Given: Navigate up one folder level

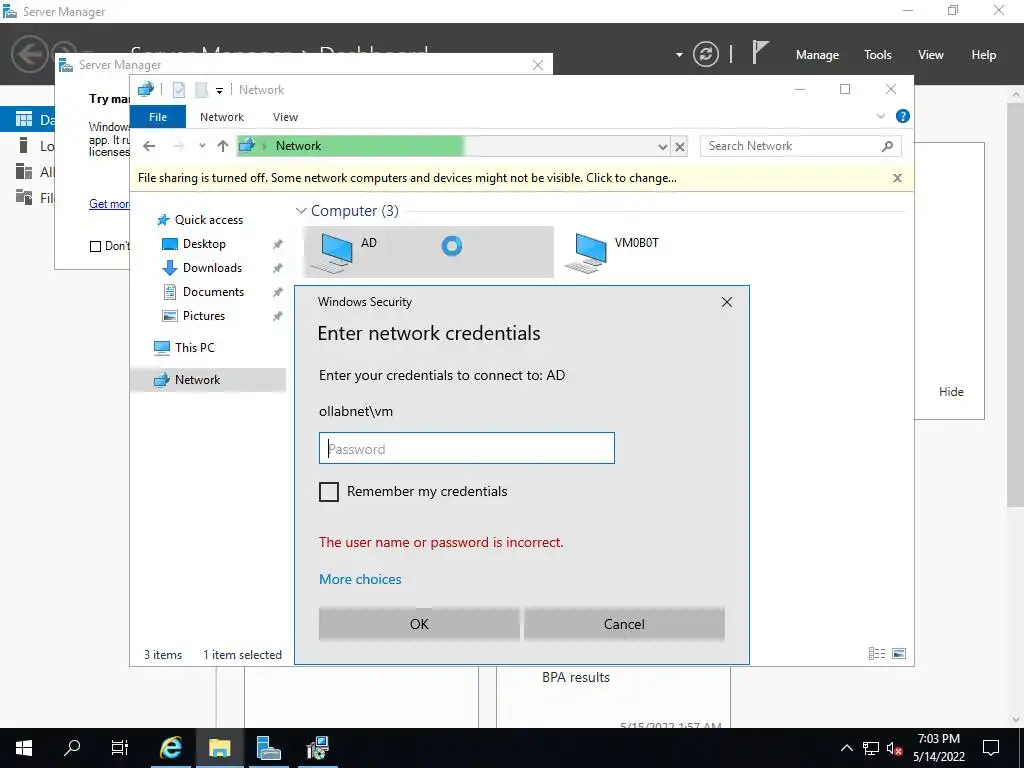Looking at the screenshot, I should tap(223, 146).
